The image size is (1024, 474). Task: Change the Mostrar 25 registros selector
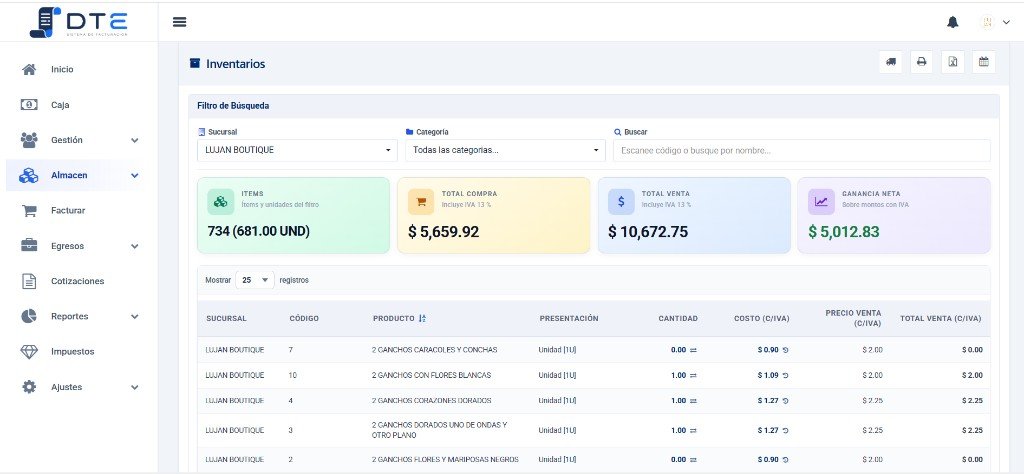click(255, 280)
